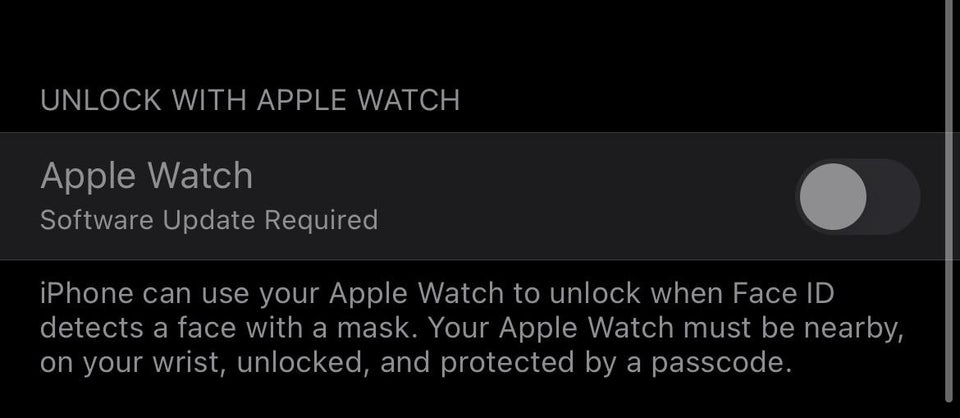Screen dimensions: 960x418
Task: Click "iPhone" at the start of the description
Action: click(x=87, y=294)
